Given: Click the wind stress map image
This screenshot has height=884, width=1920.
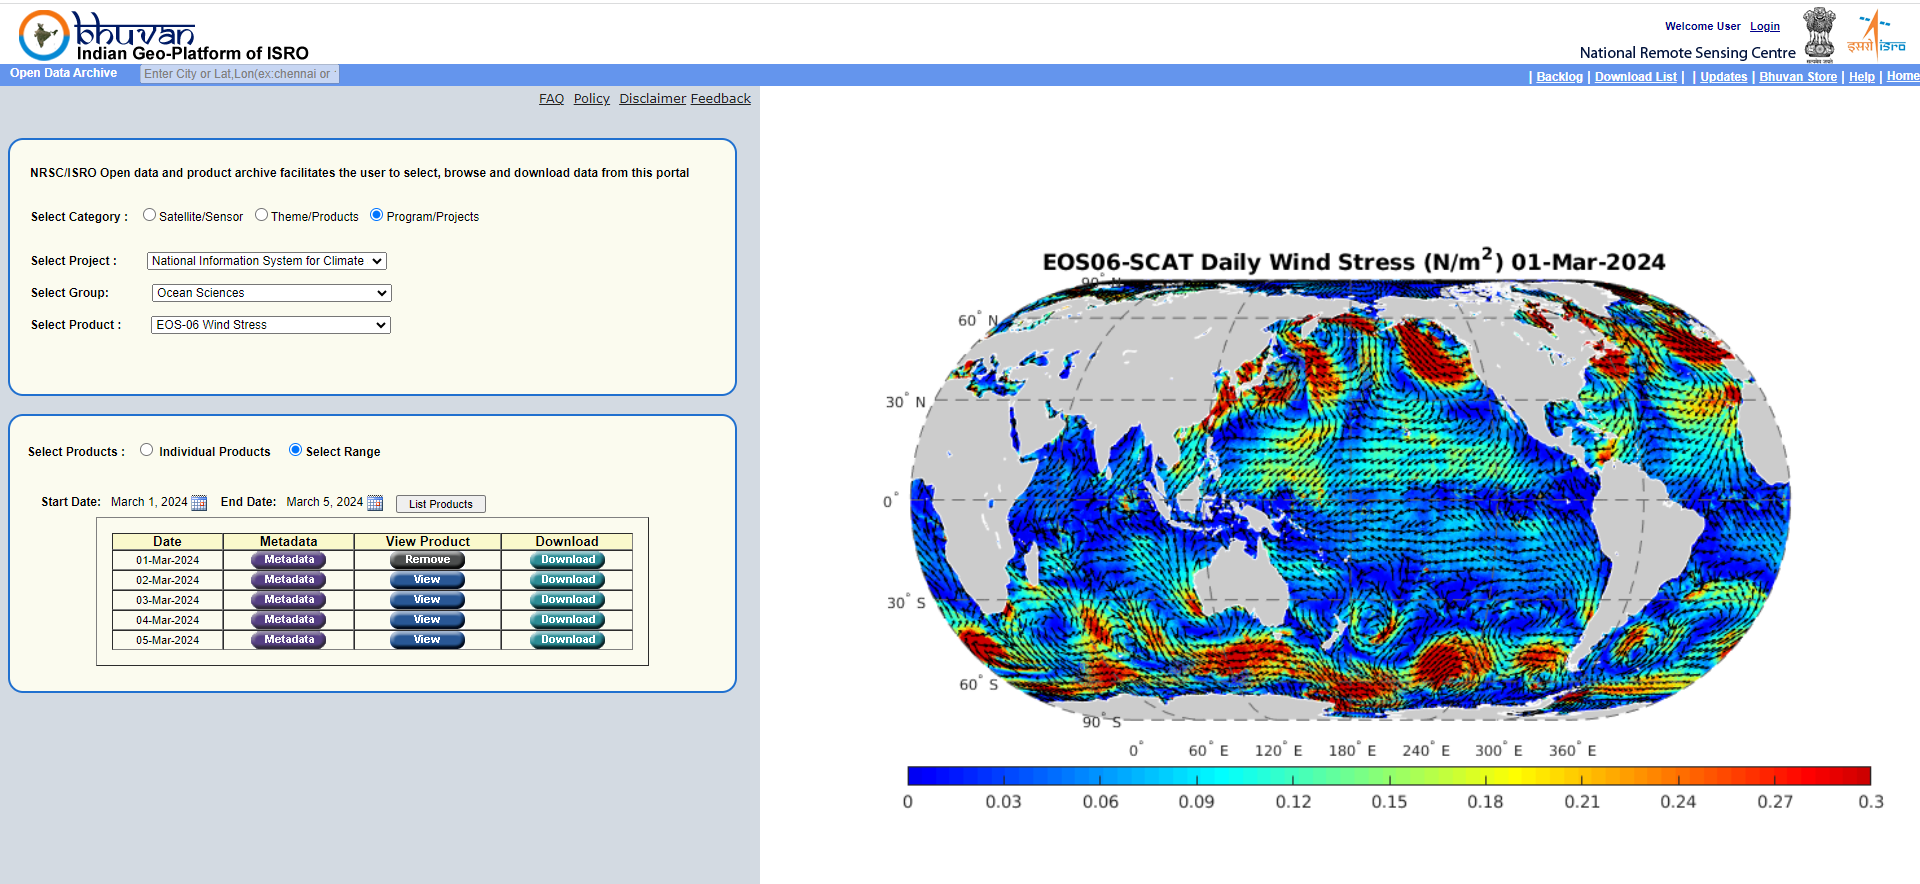Looking at the screenshot, I should (x=1350, y=500).
